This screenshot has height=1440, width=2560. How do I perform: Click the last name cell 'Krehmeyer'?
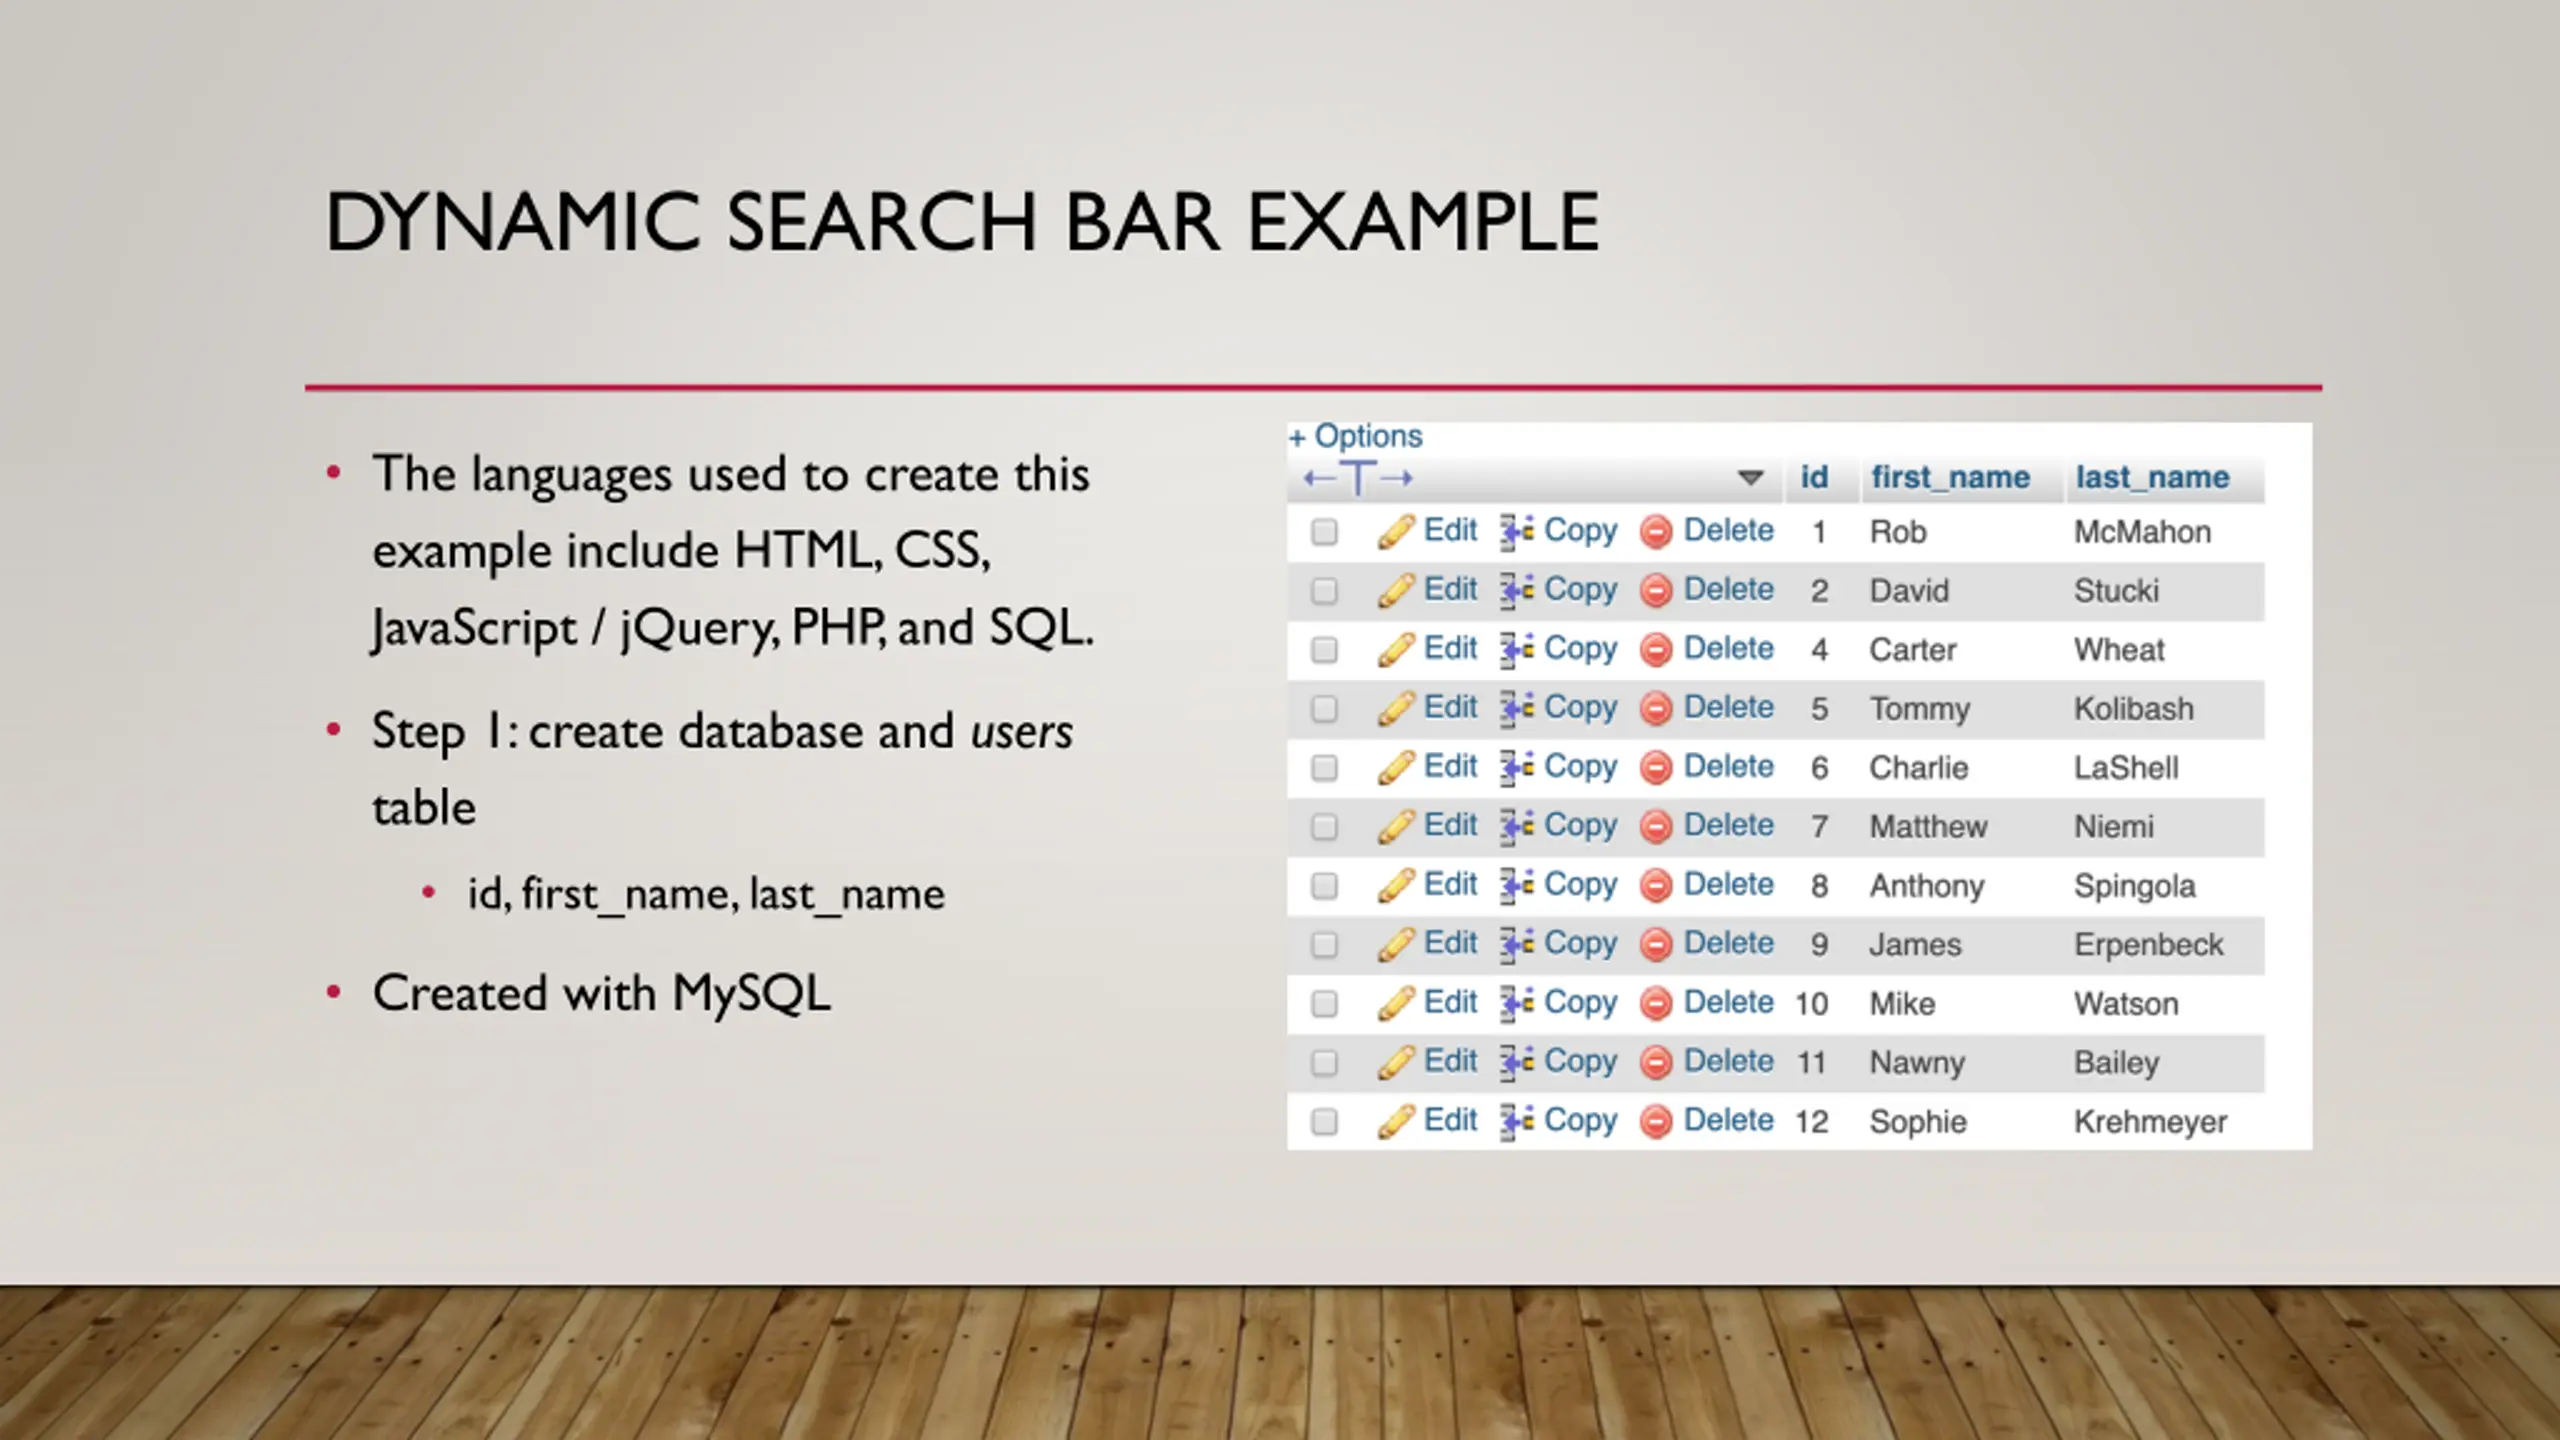coord(2150,1122)
